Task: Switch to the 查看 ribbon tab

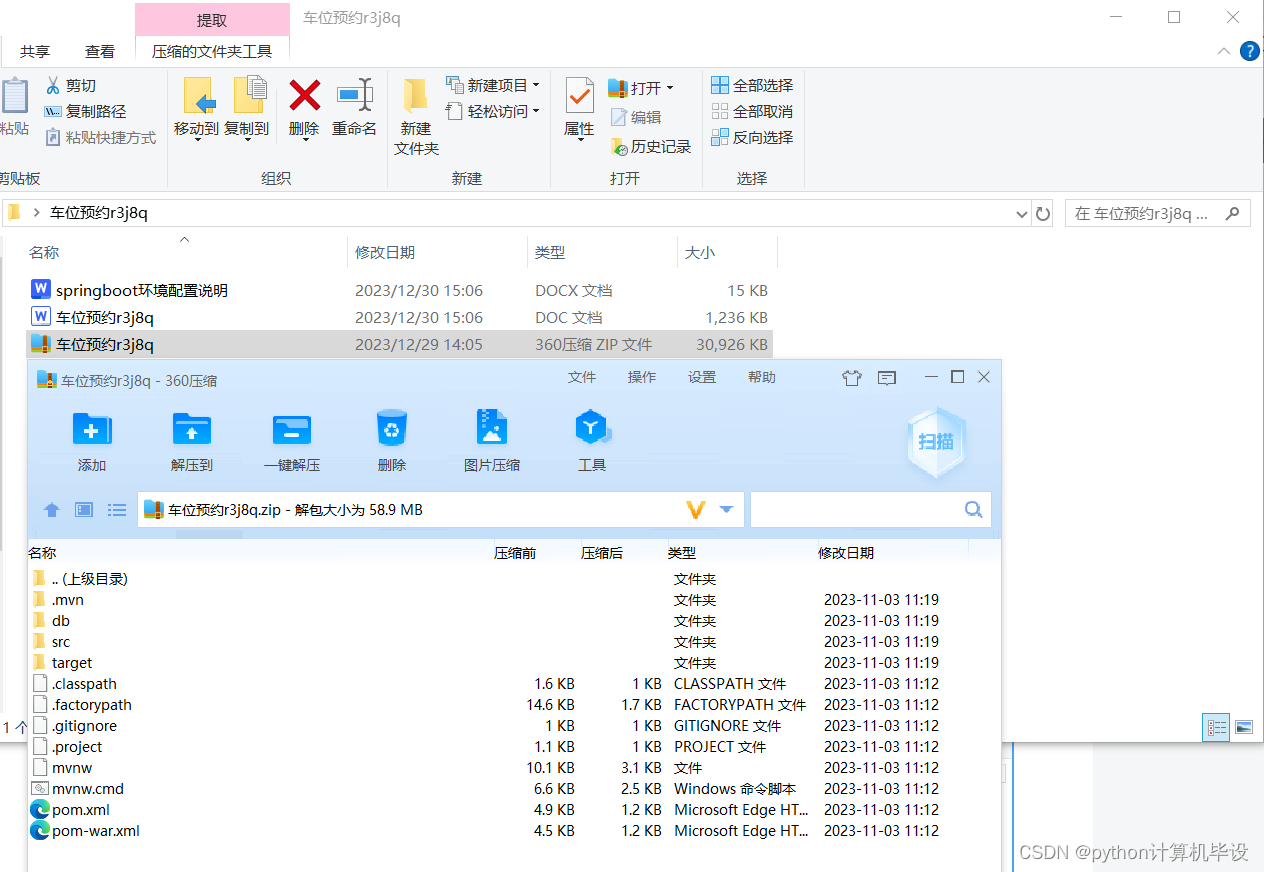Action: tap(100, 51)
